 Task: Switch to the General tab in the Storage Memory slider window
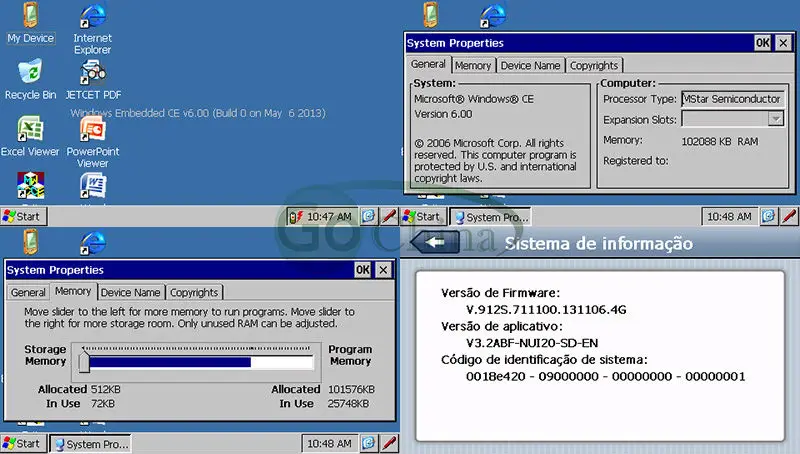[x=28, y=292]
